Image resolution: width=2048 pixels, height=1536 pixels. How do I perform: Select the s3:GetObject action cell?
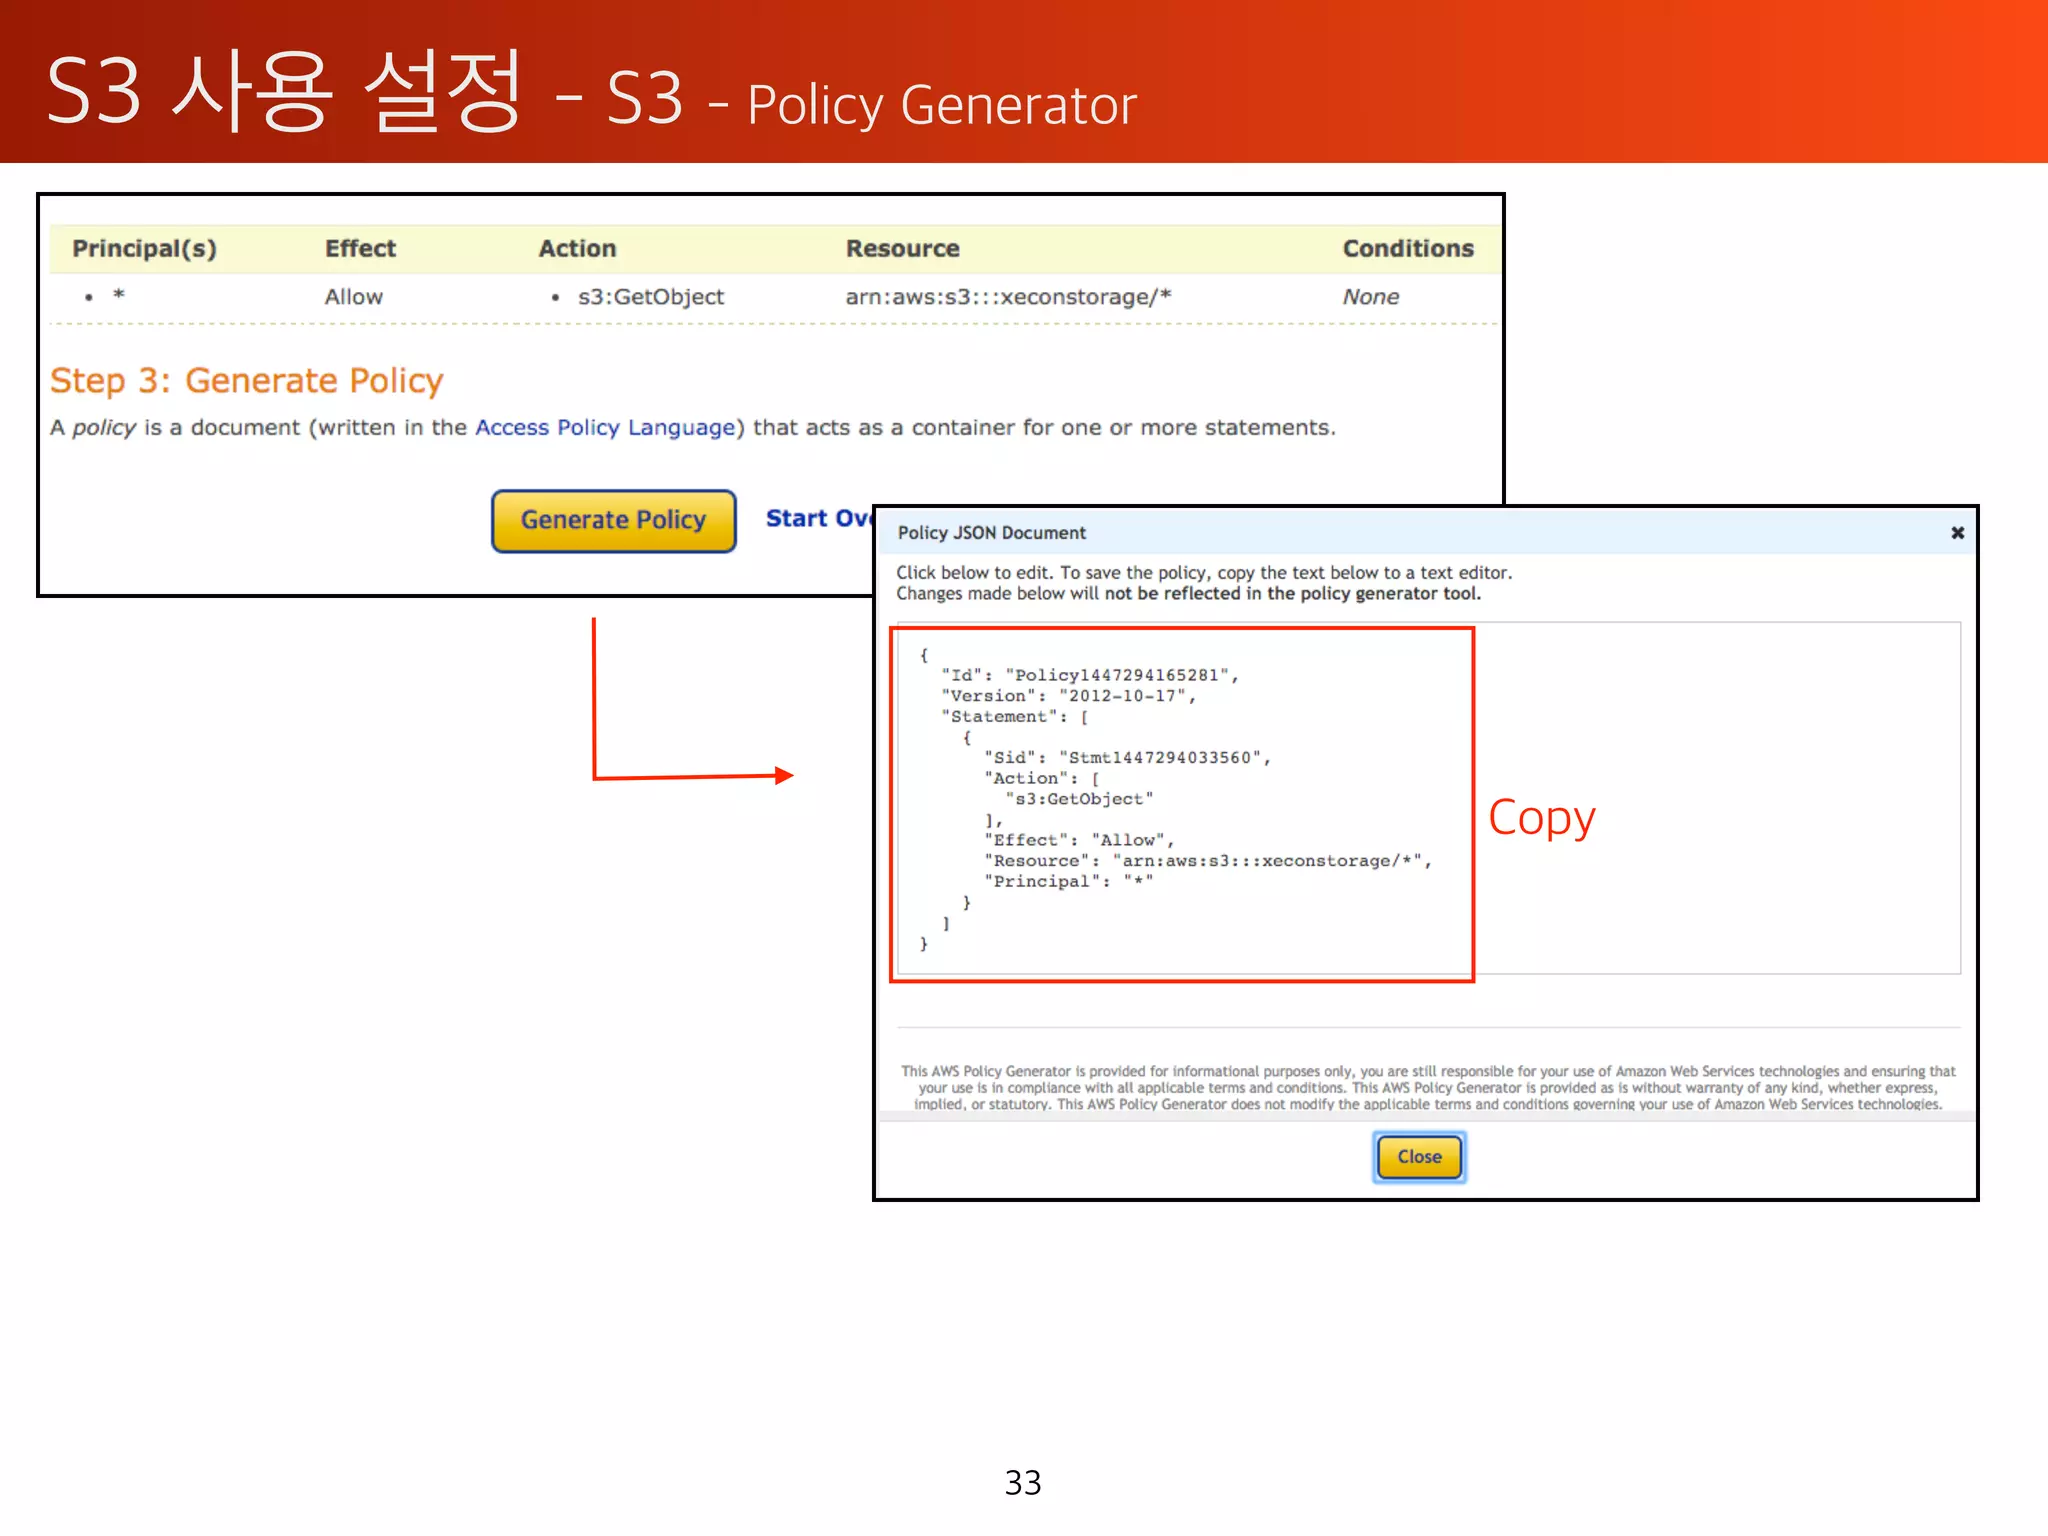(x=650, y=297)
